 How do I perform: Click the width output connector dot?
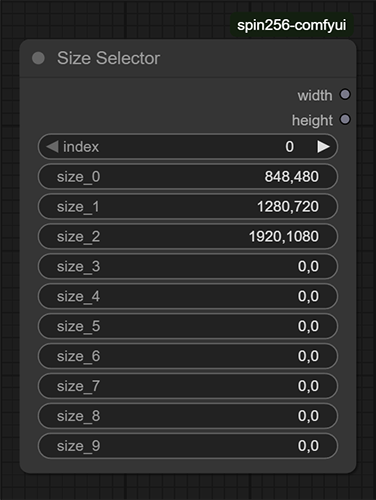(345, 95)
